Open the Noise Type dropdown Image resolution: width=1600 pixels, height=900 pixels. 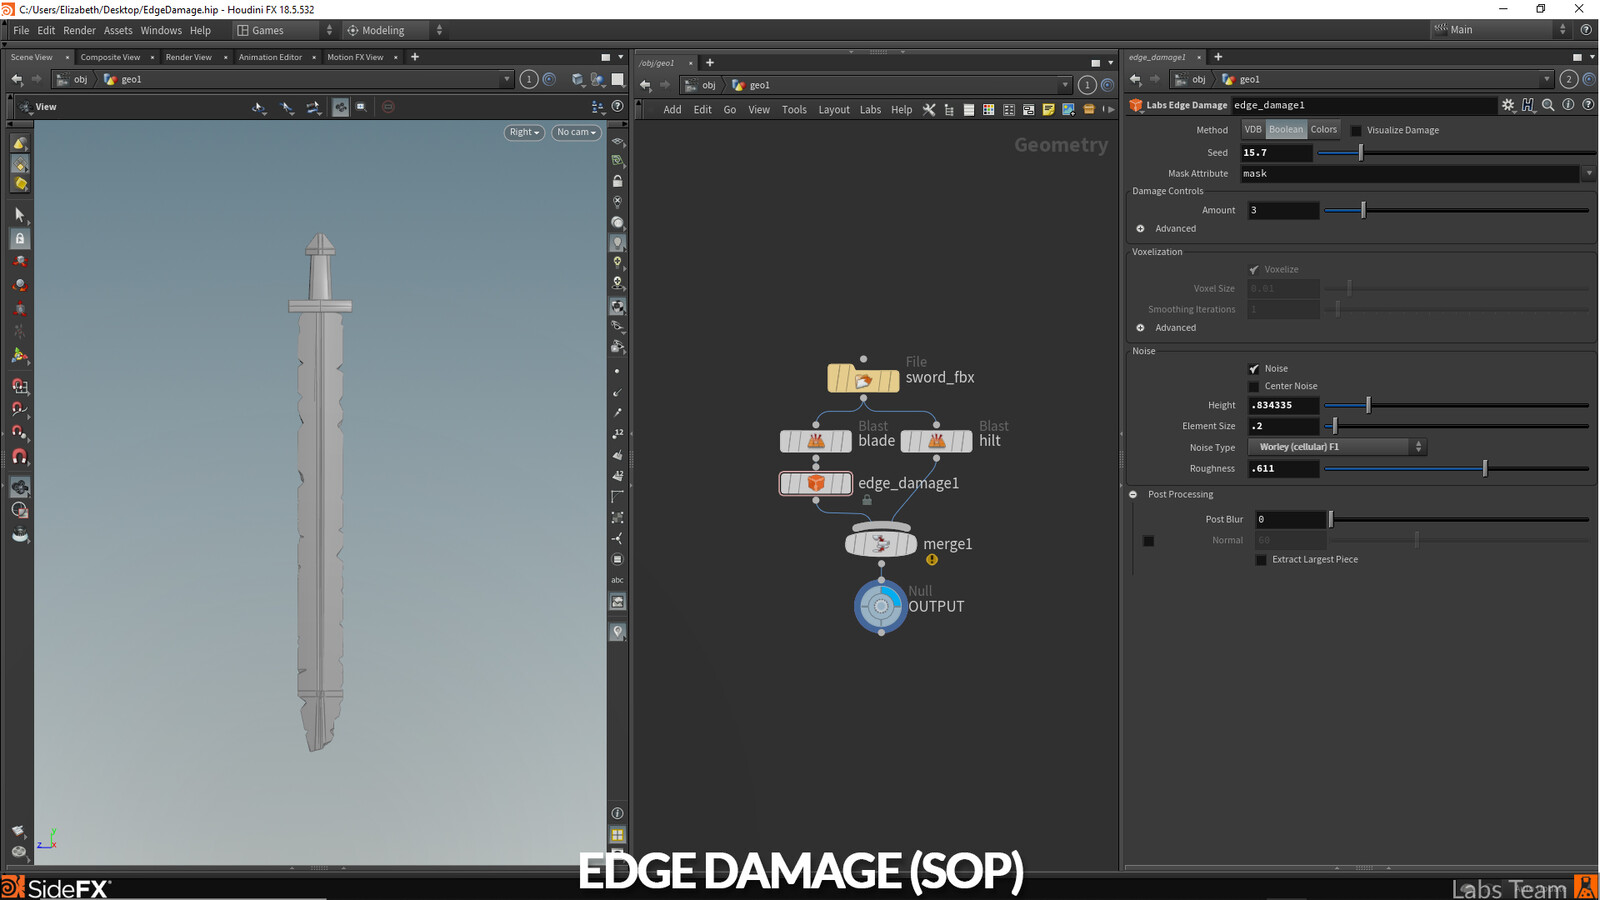click(x=1335, y=446)
